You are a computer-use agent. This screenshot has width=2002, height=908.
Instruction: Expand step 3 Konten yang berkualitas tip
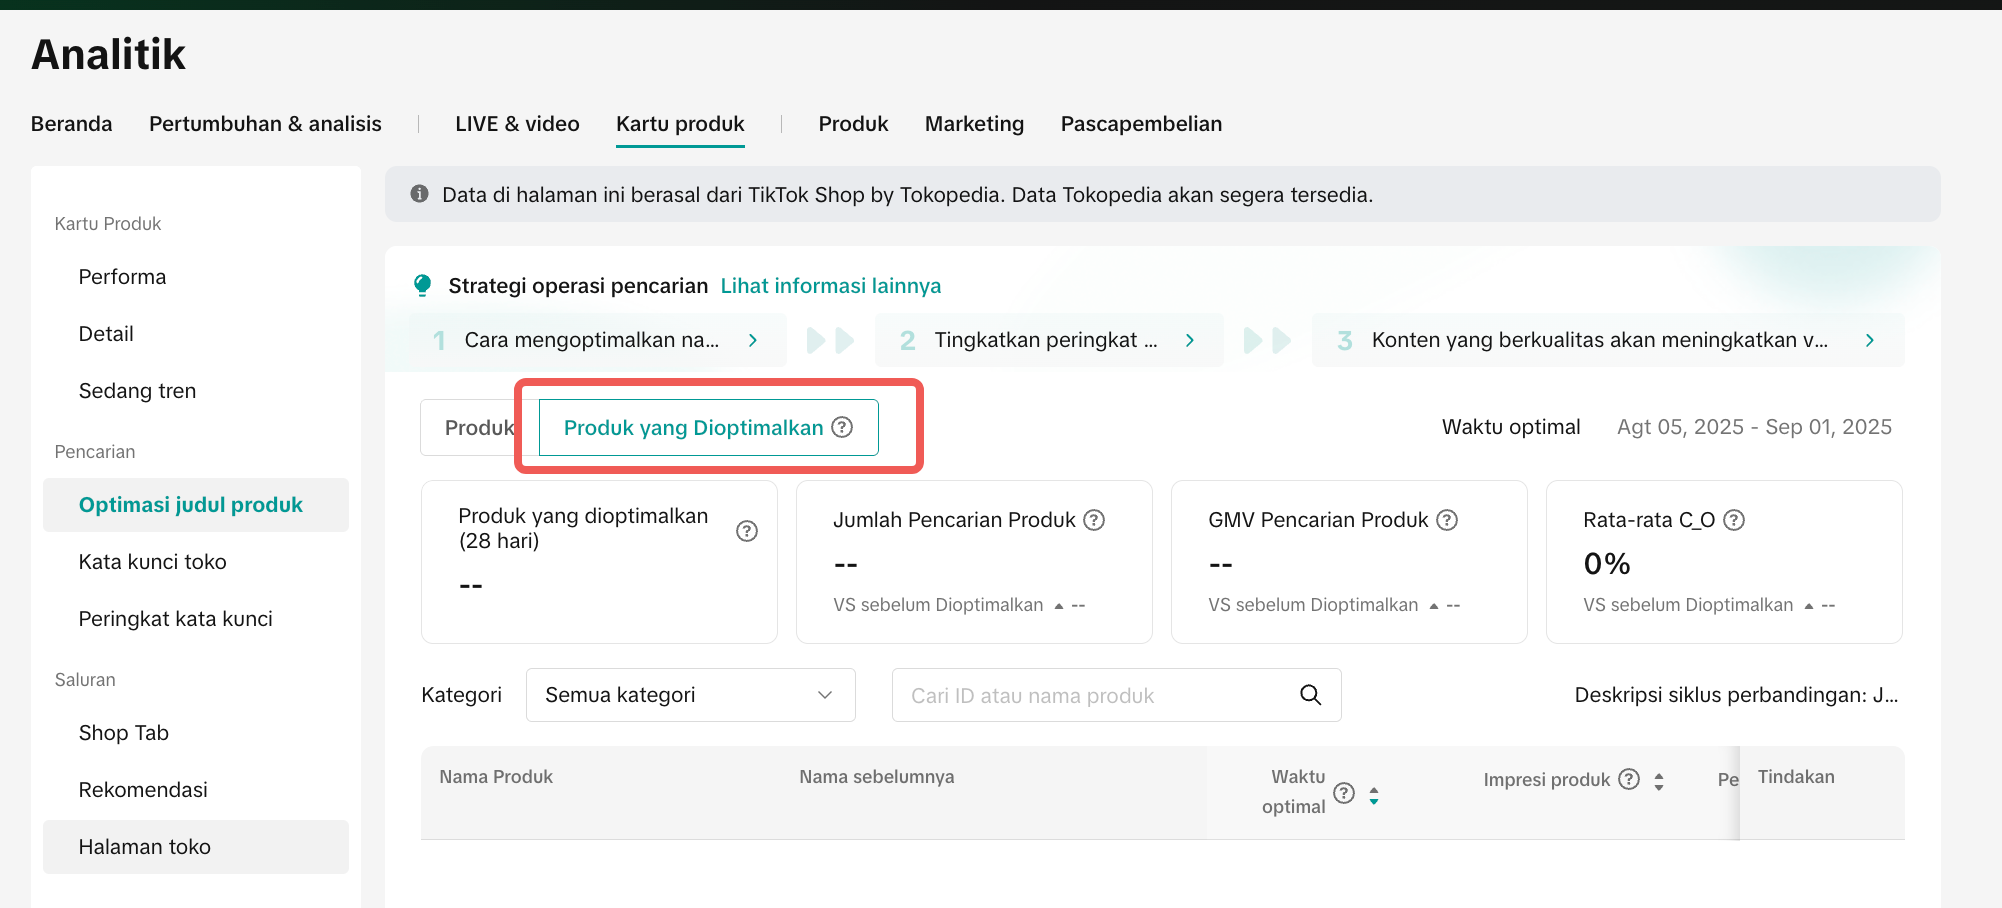[1870, 340]
